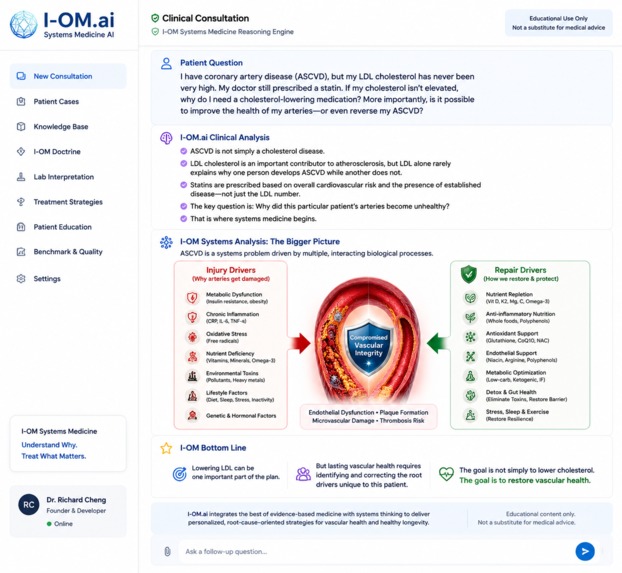The image size is (622, 573).
Task: Open Benchmark & Quality label
Action: [x=68, y=252]
